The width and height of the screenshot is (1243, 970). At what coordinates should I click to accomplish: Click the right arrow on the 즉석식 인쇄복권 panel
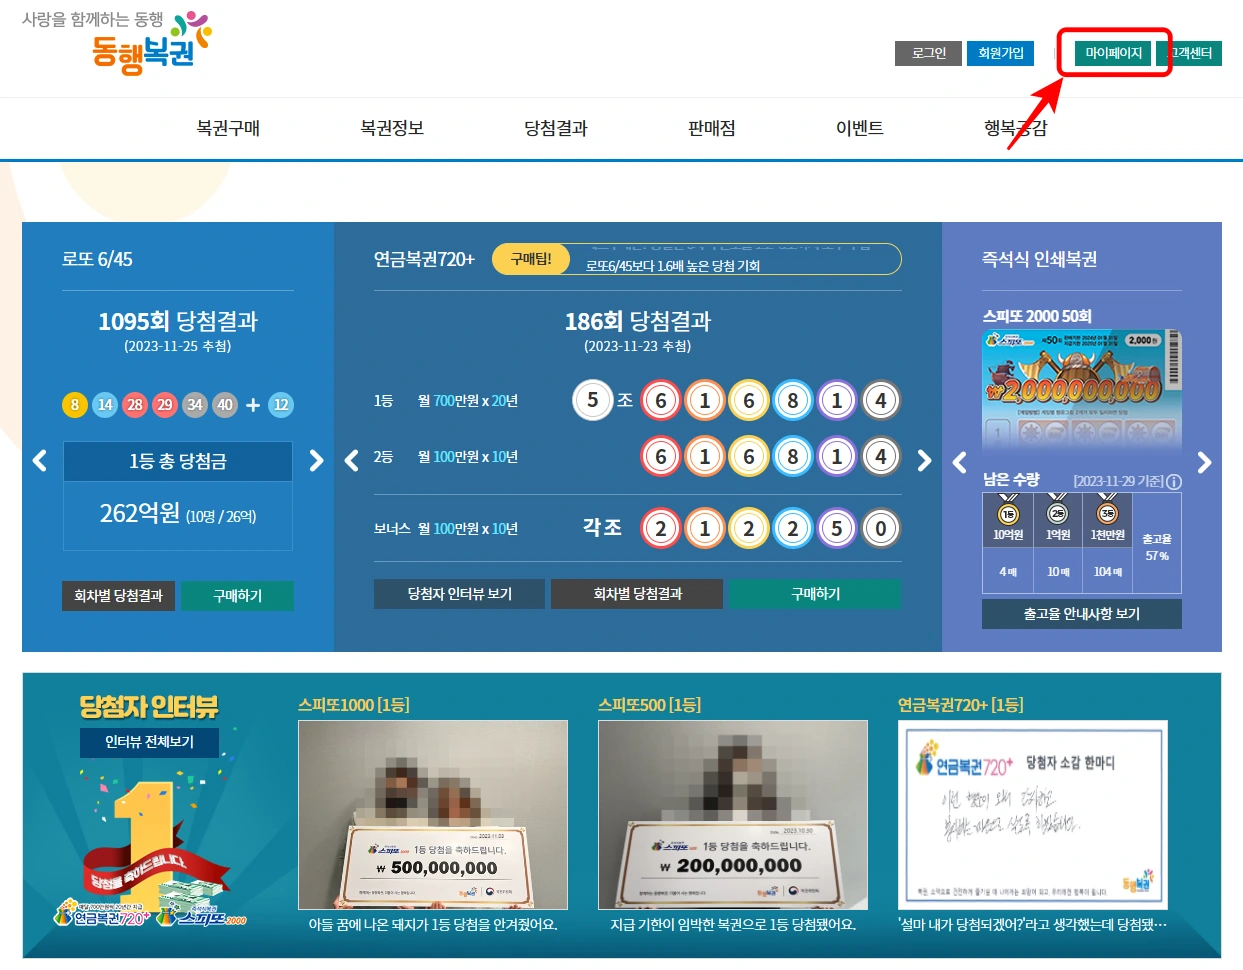point(1206,461)
